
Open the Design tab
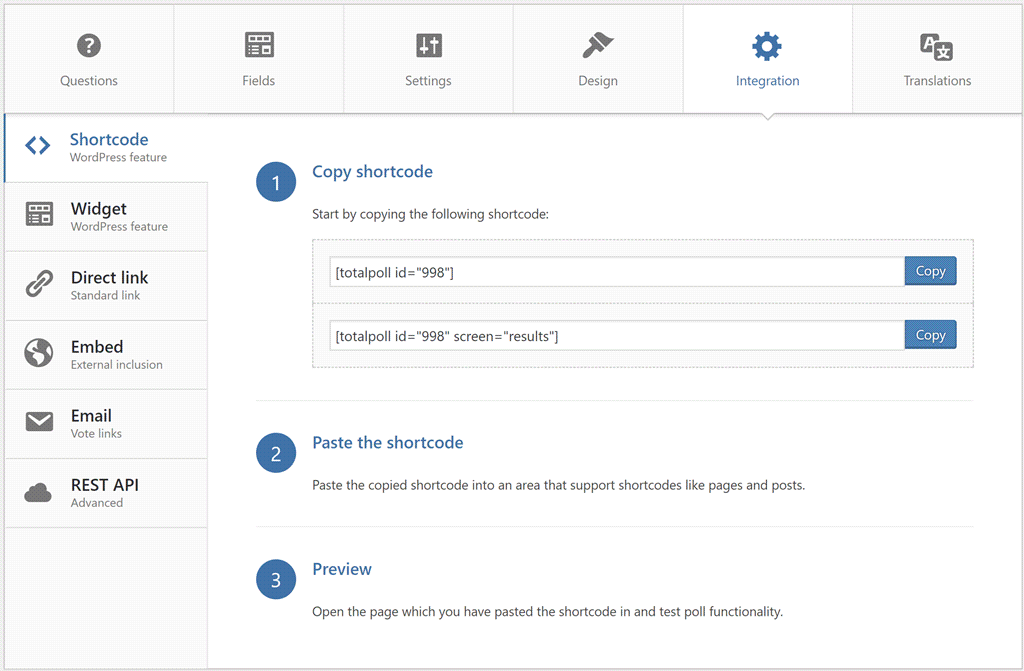click(x=598, y=59)
